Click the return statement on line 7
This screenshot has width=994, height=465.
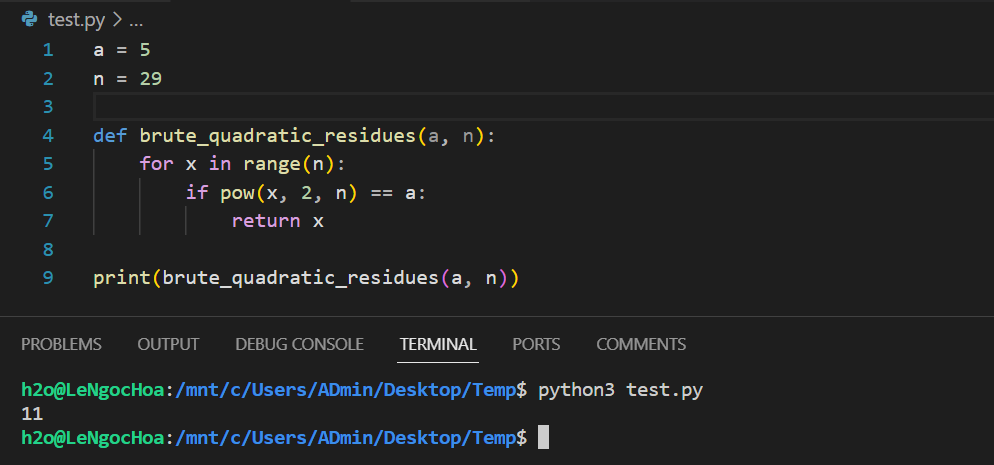(x=265, y=220)
